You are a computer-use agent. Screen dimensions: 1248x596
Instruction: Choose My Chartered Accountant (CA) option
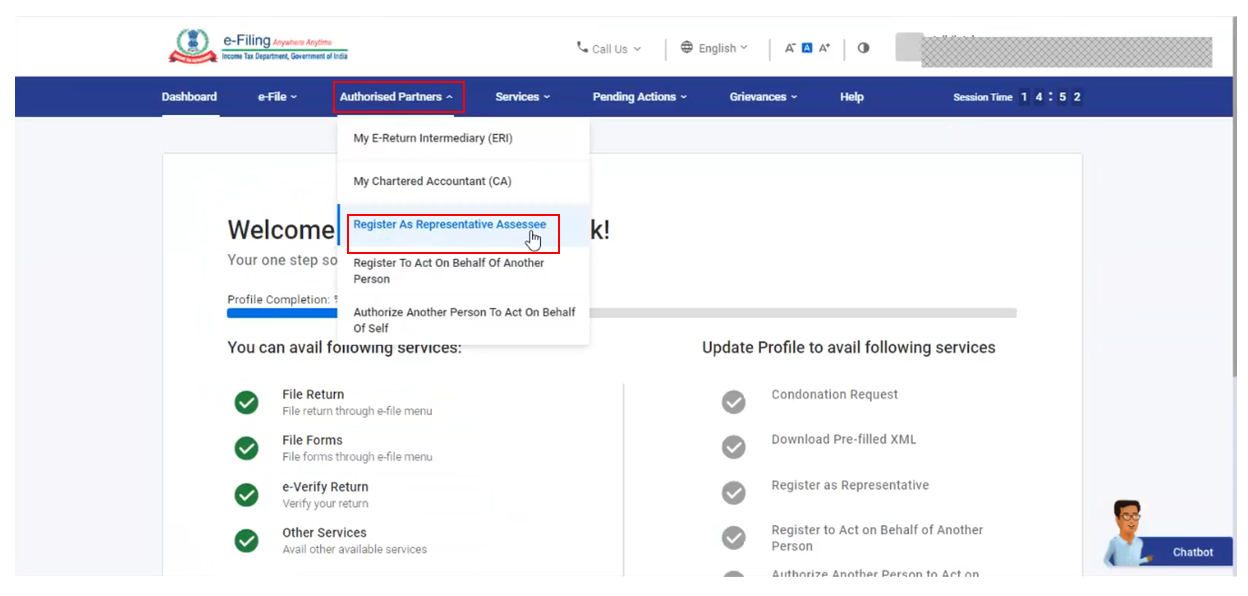pos(432,182)
